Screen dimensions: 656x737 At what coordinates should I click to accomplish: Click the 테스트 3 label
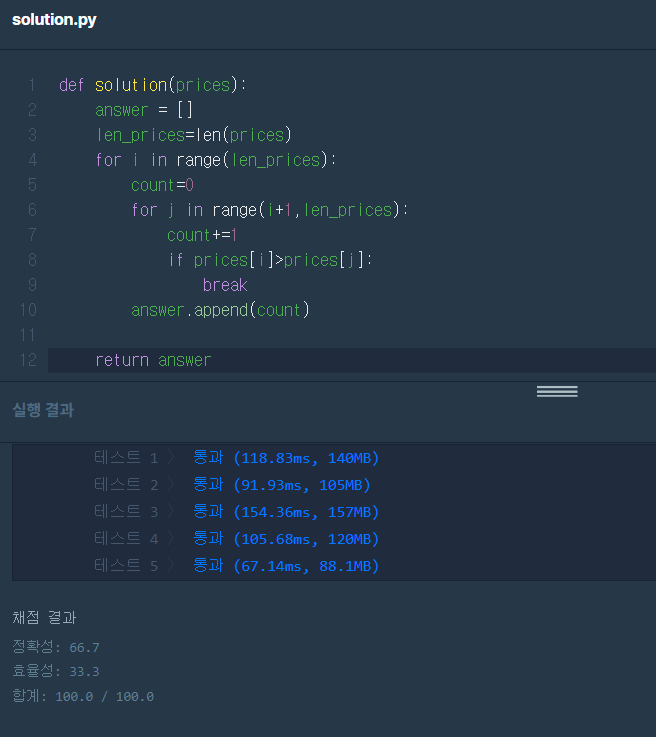pos(126,511)
